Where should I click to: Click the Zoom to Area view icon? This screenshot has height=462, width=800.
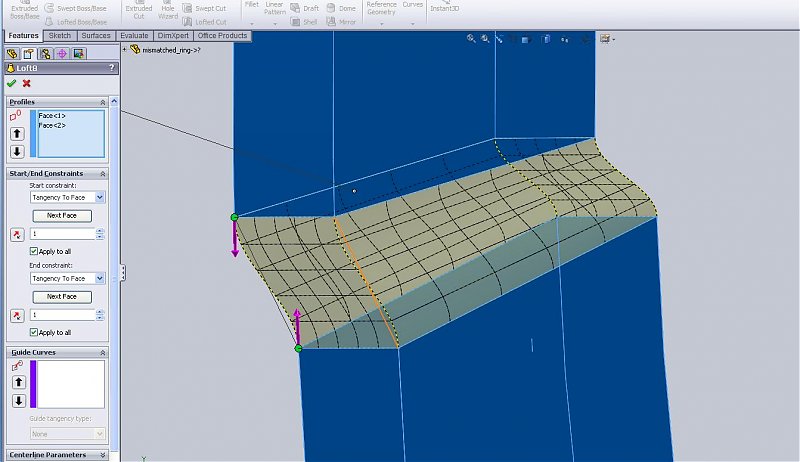pos(485,39)
